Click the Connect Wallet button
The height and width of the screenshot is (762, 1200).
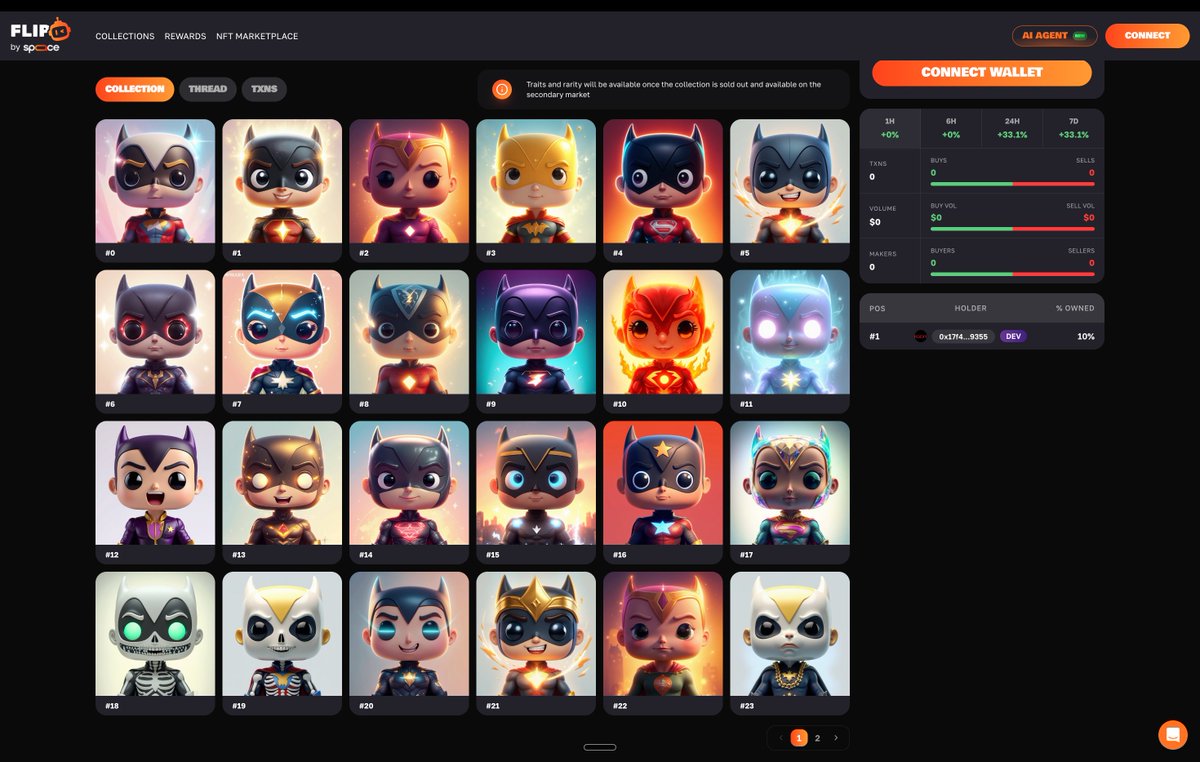982,72
